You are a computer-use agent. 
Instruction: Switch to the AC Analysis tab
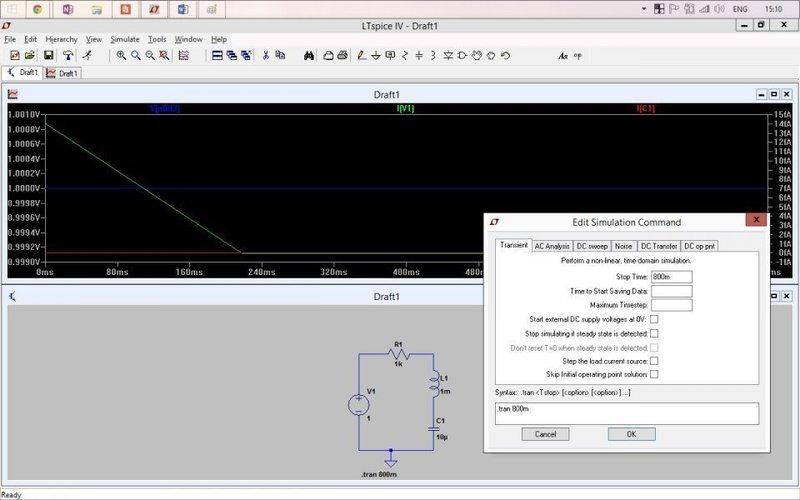point(552,246)
